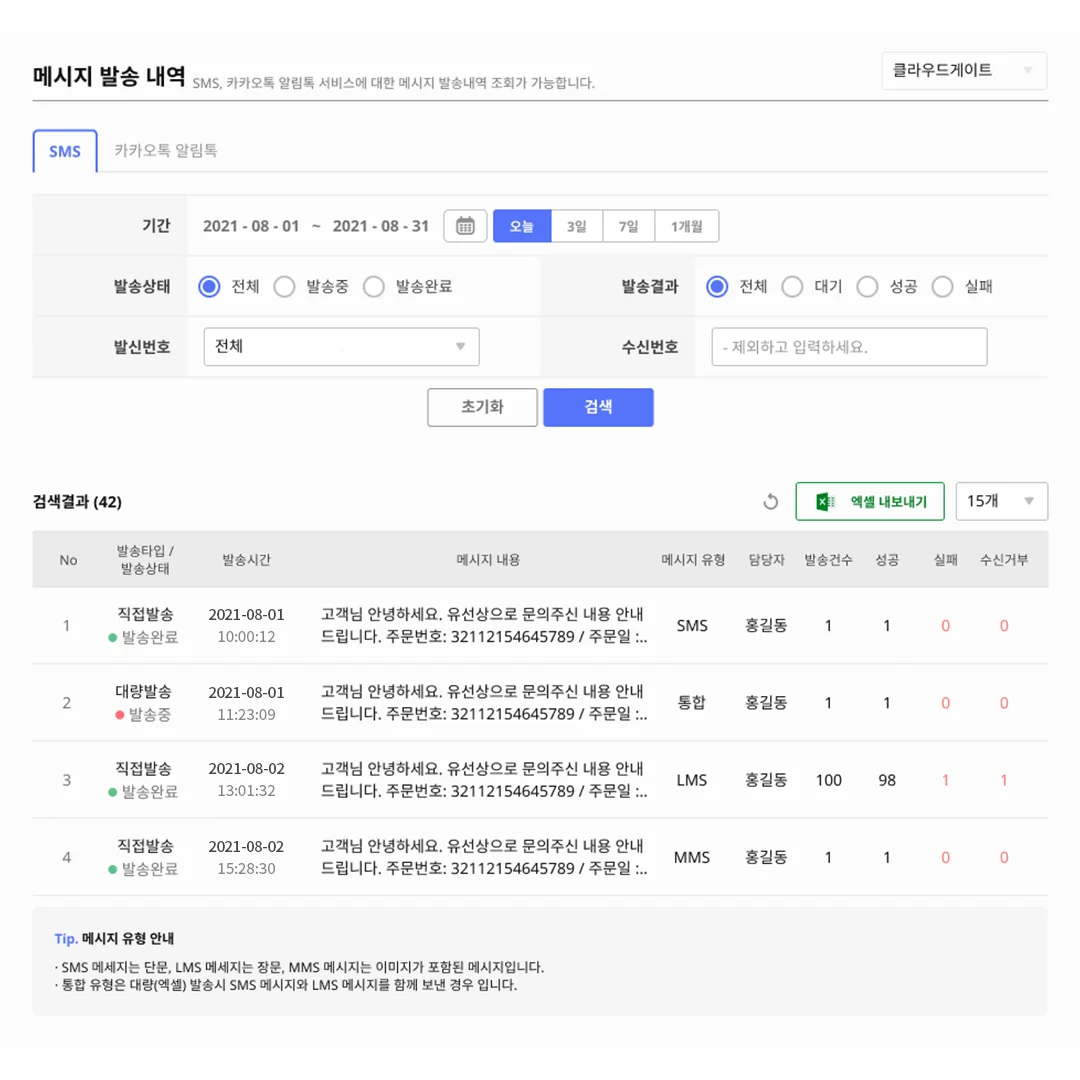Expand the 발신번호 전체 combo box
The height and width of the screenshot is (1080, 1080).
[340, 347]
